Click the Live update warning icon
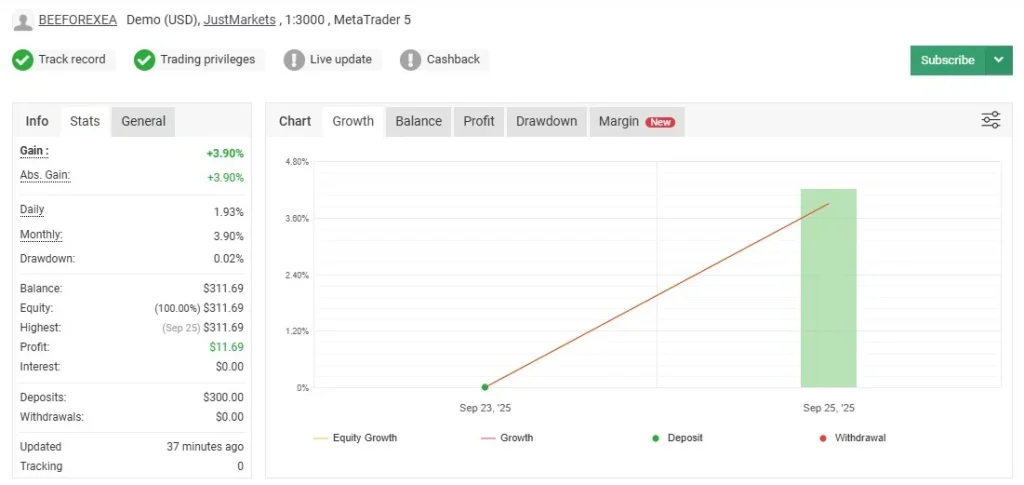The image size is (1024, 485). (294, 60)
